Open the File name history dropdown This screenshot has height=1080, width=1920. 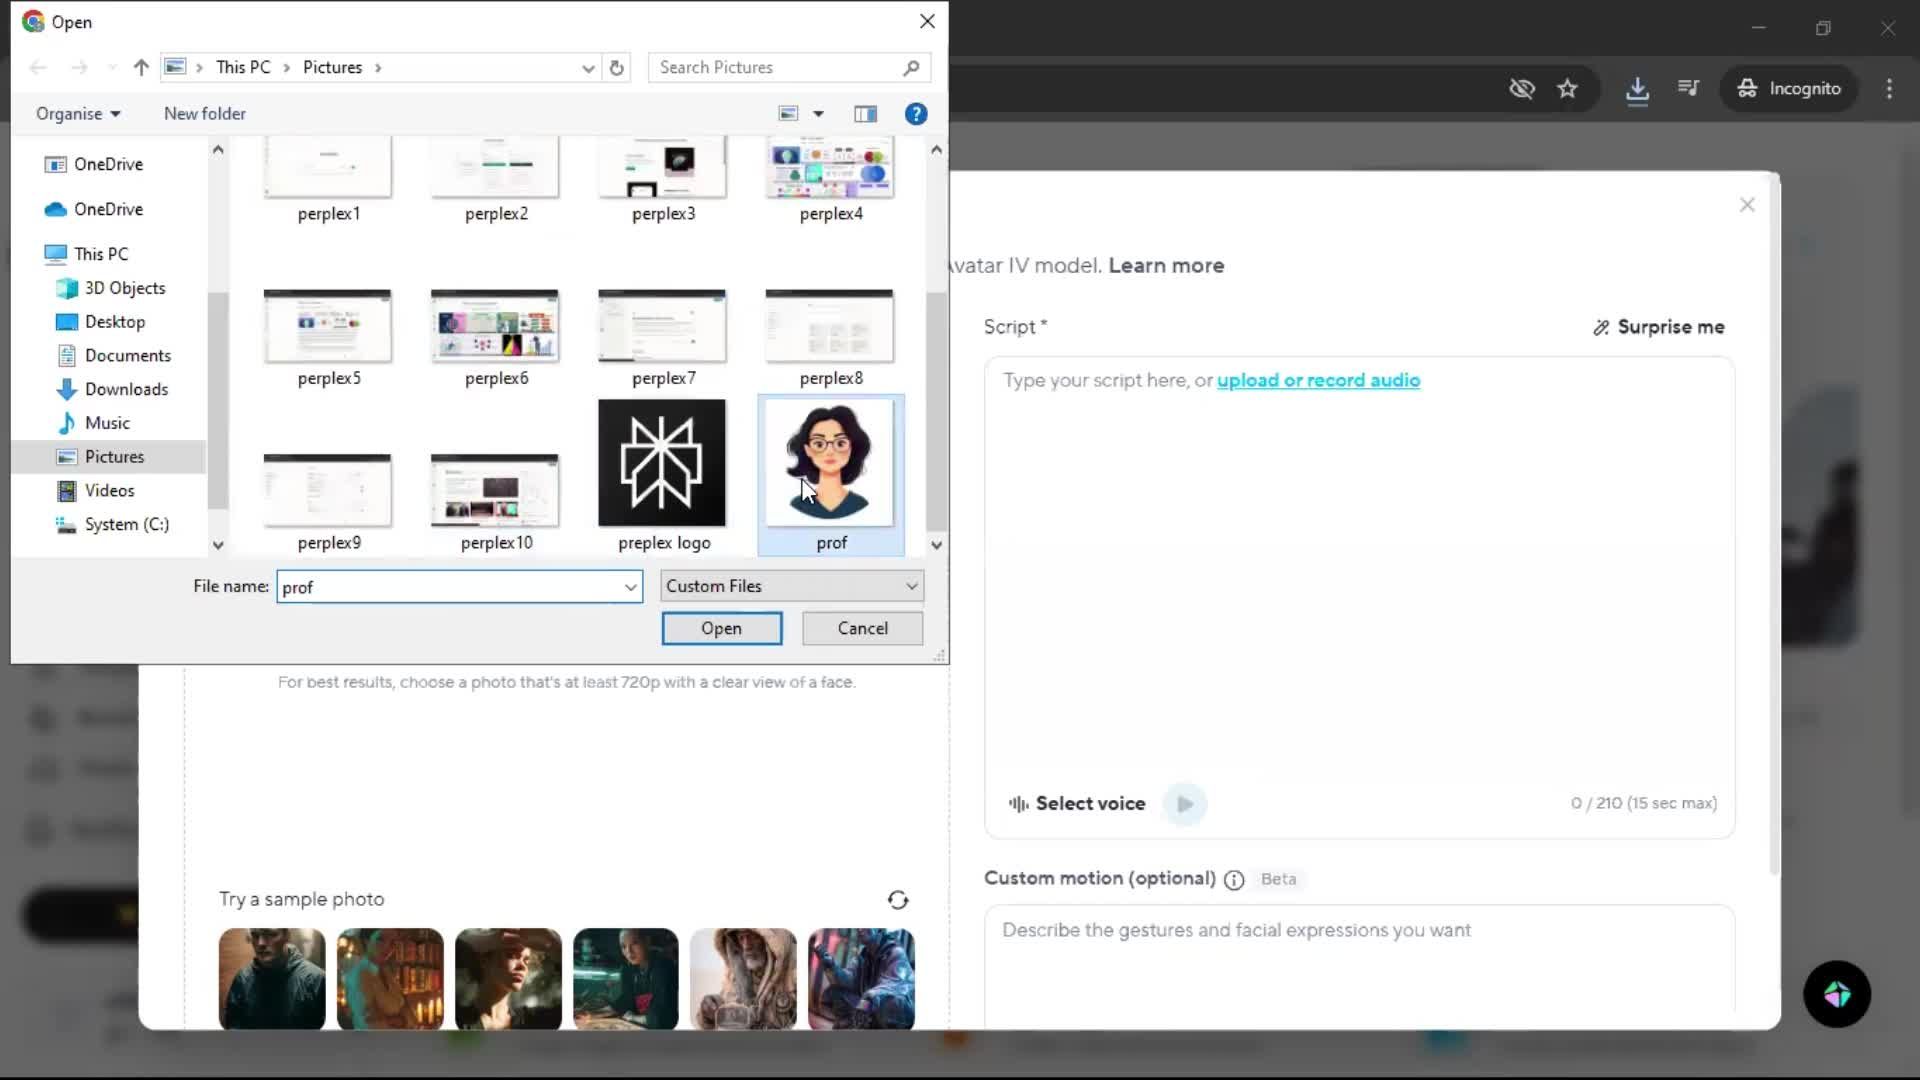click(x=630, y=587)
